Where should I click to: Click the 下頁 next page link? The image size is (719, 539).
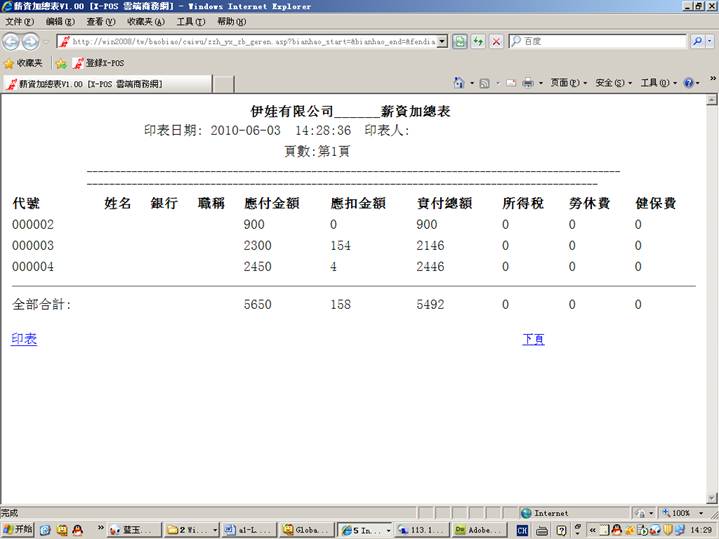pyautogui.click(x=533, y=340)
